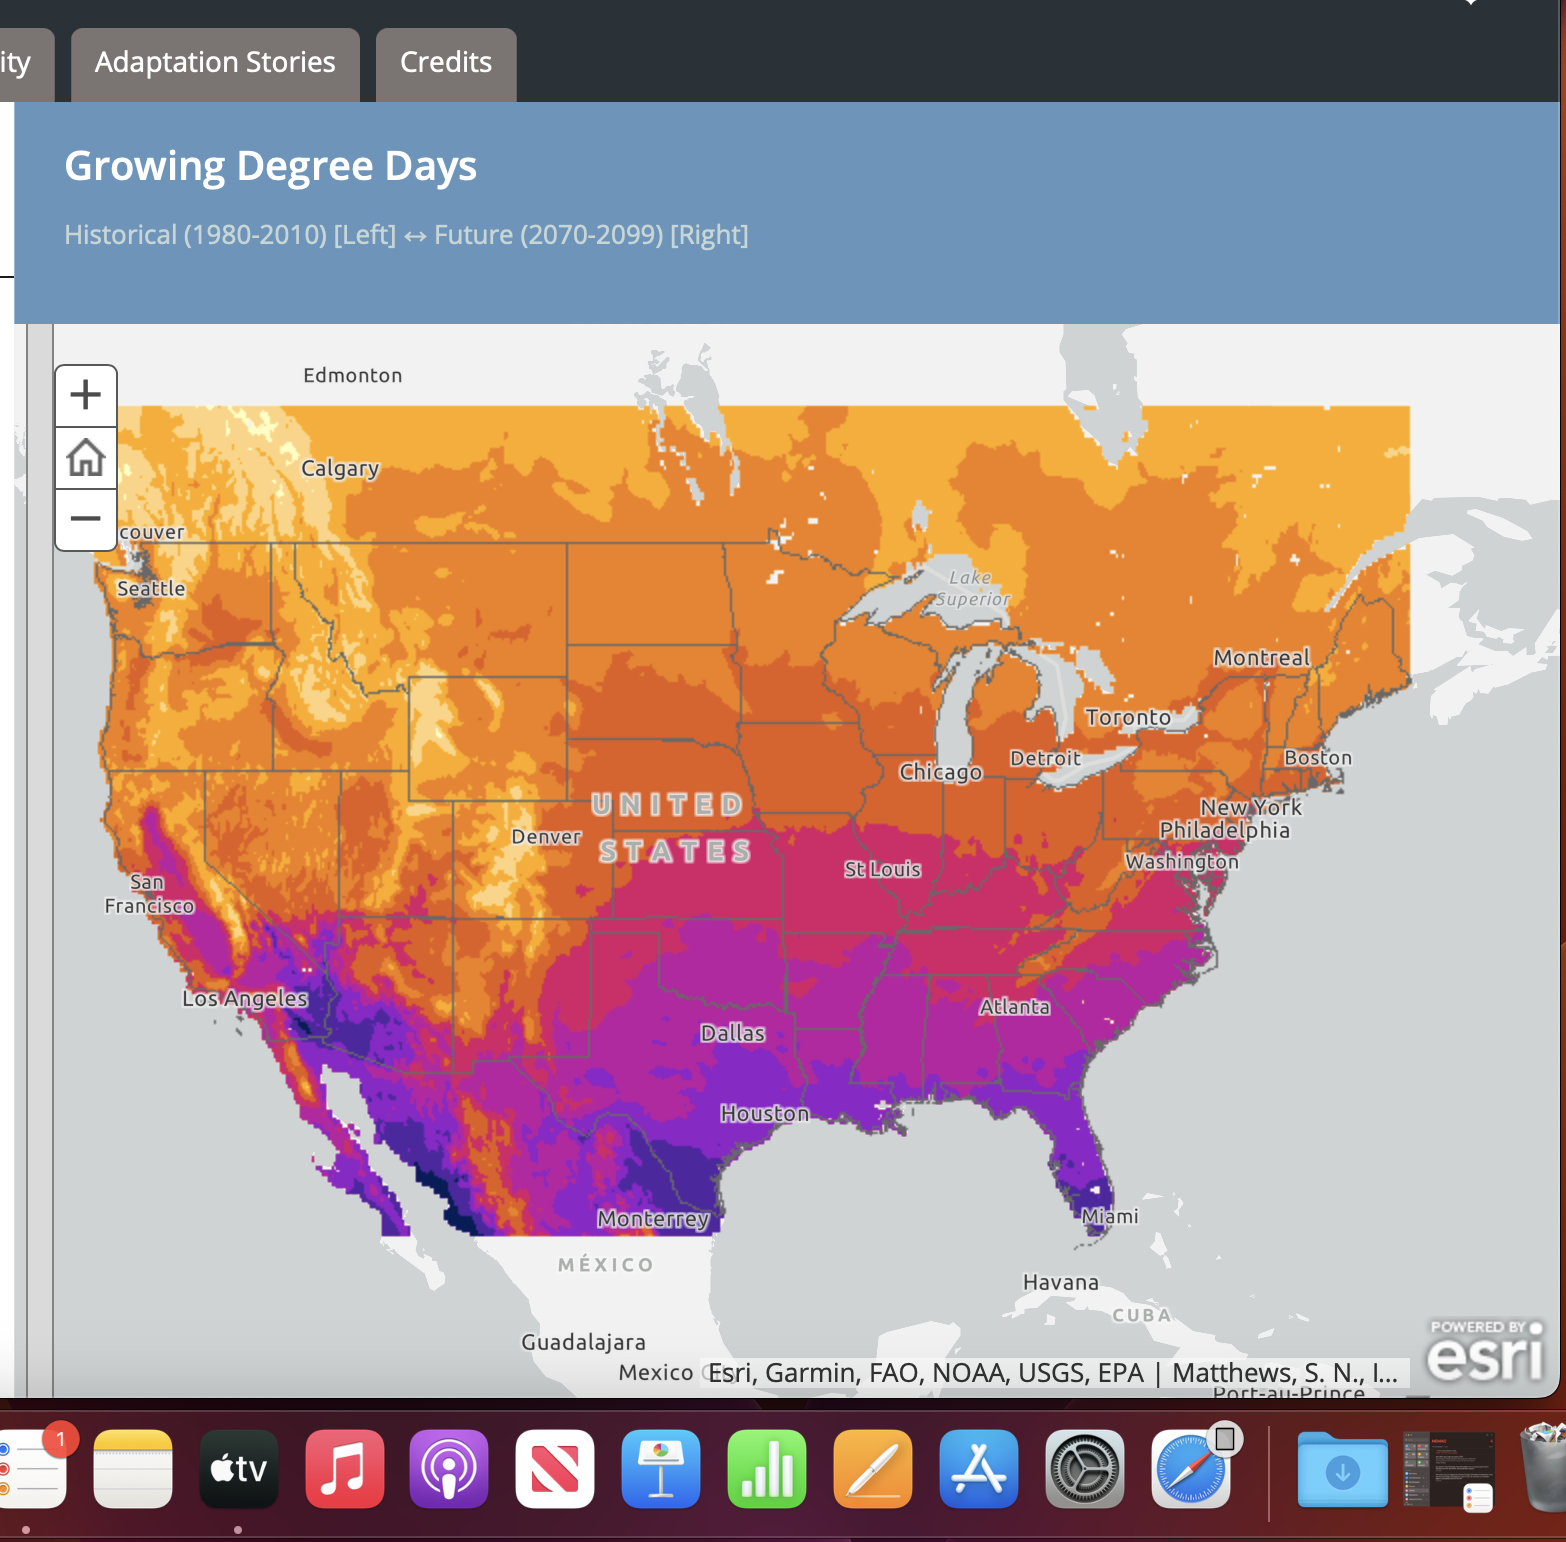Click the Philadelphia map label

coord(1225,831)
